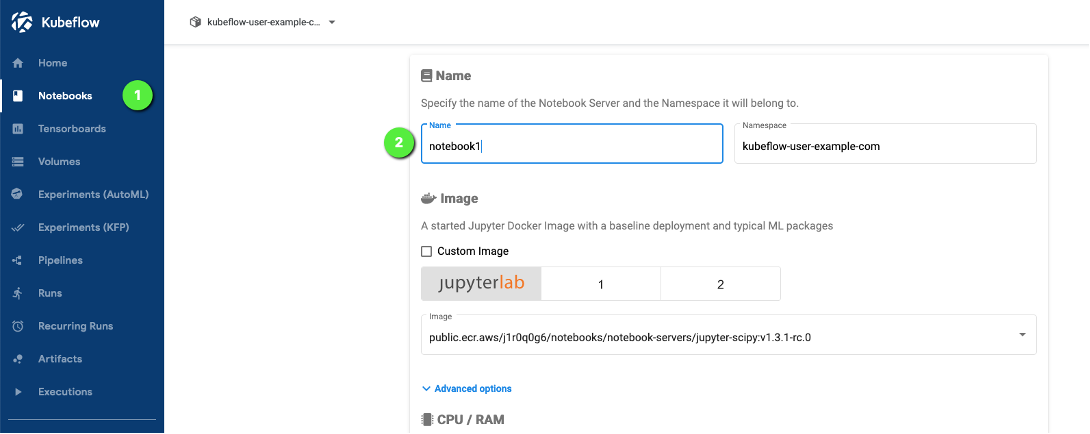Click the Namespace field
The image size is (1090, 434).
(x=886, y=144)
